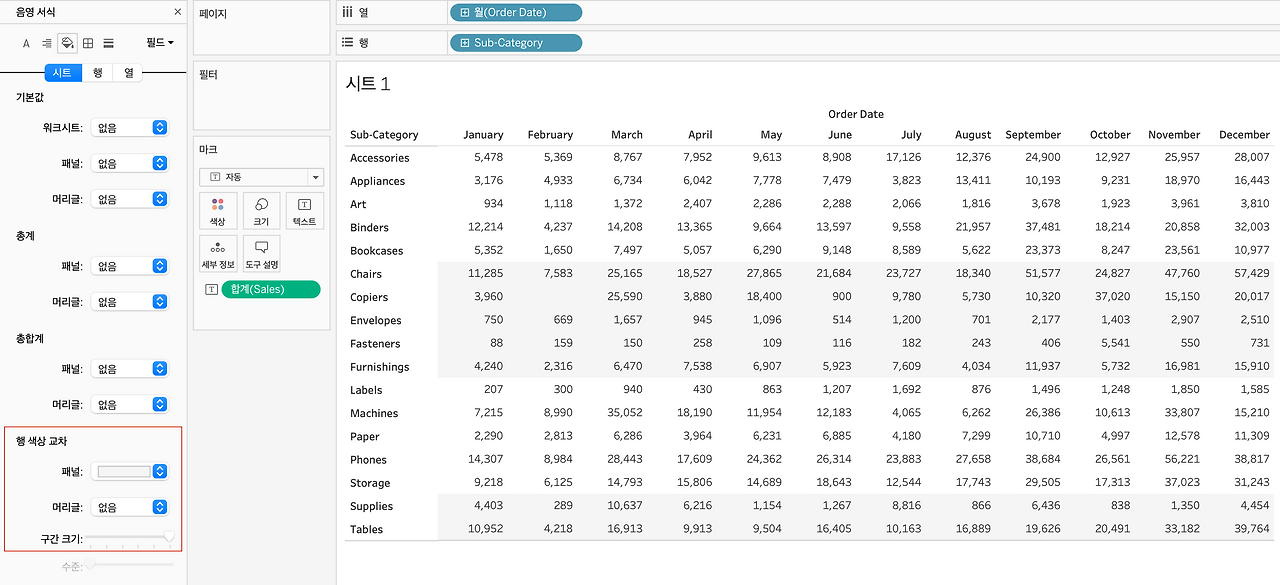1280x585 pixels.
Task: Click the Binders September value 37,481
Action: click(1043, 227)
